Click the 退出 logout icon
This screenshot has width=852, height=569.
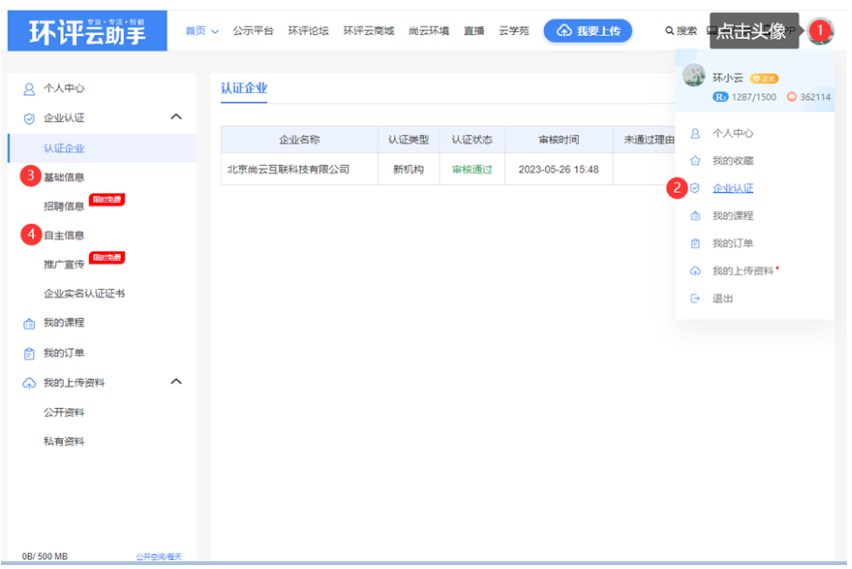click(x=695, y=299)
